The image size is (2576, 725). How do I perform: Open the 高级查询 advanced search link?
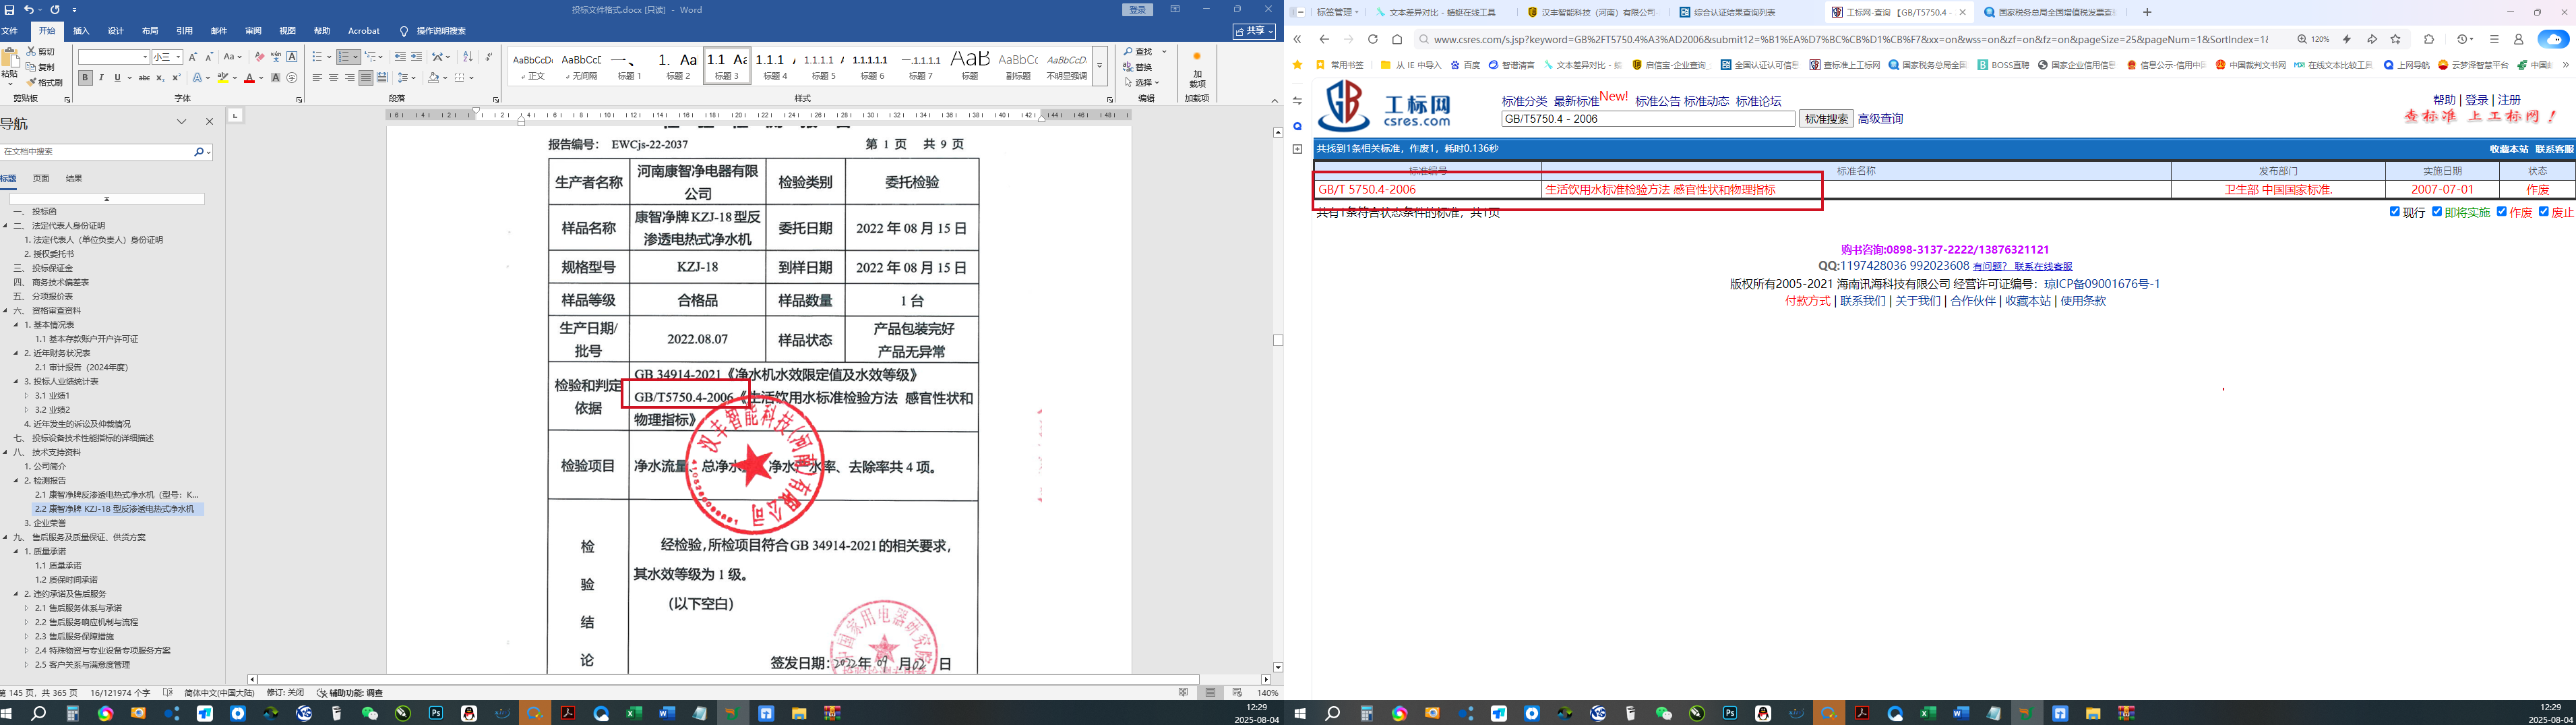click(1880, 119)
